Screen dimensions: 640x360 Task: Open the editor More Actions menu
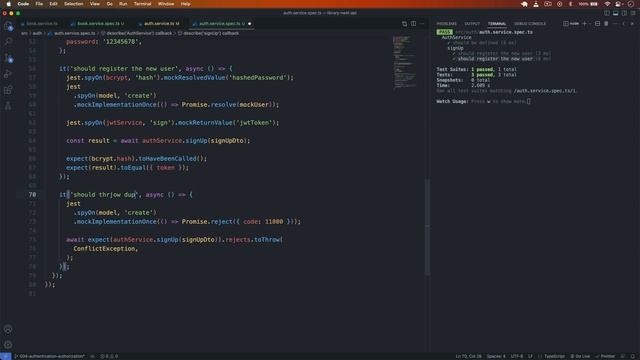(x=422, y=24)
